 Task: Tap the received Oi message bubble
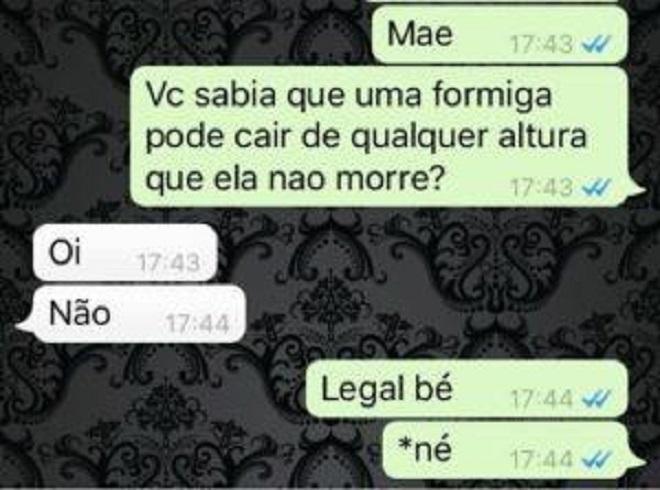(x=125, y=252)
